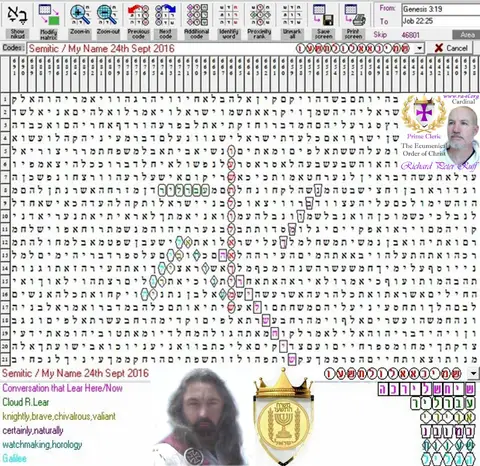Select matrix row number 5

click(5, 151)
